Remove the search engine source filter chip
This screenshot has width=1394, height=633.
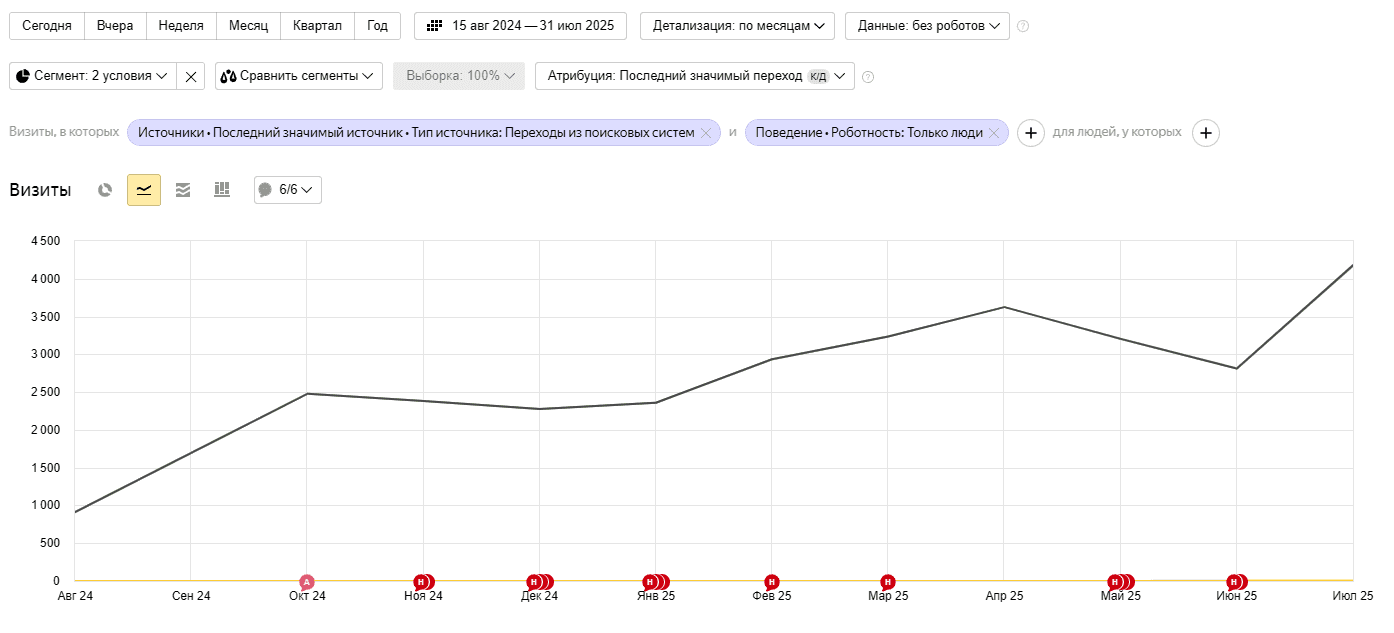point(706,133)
